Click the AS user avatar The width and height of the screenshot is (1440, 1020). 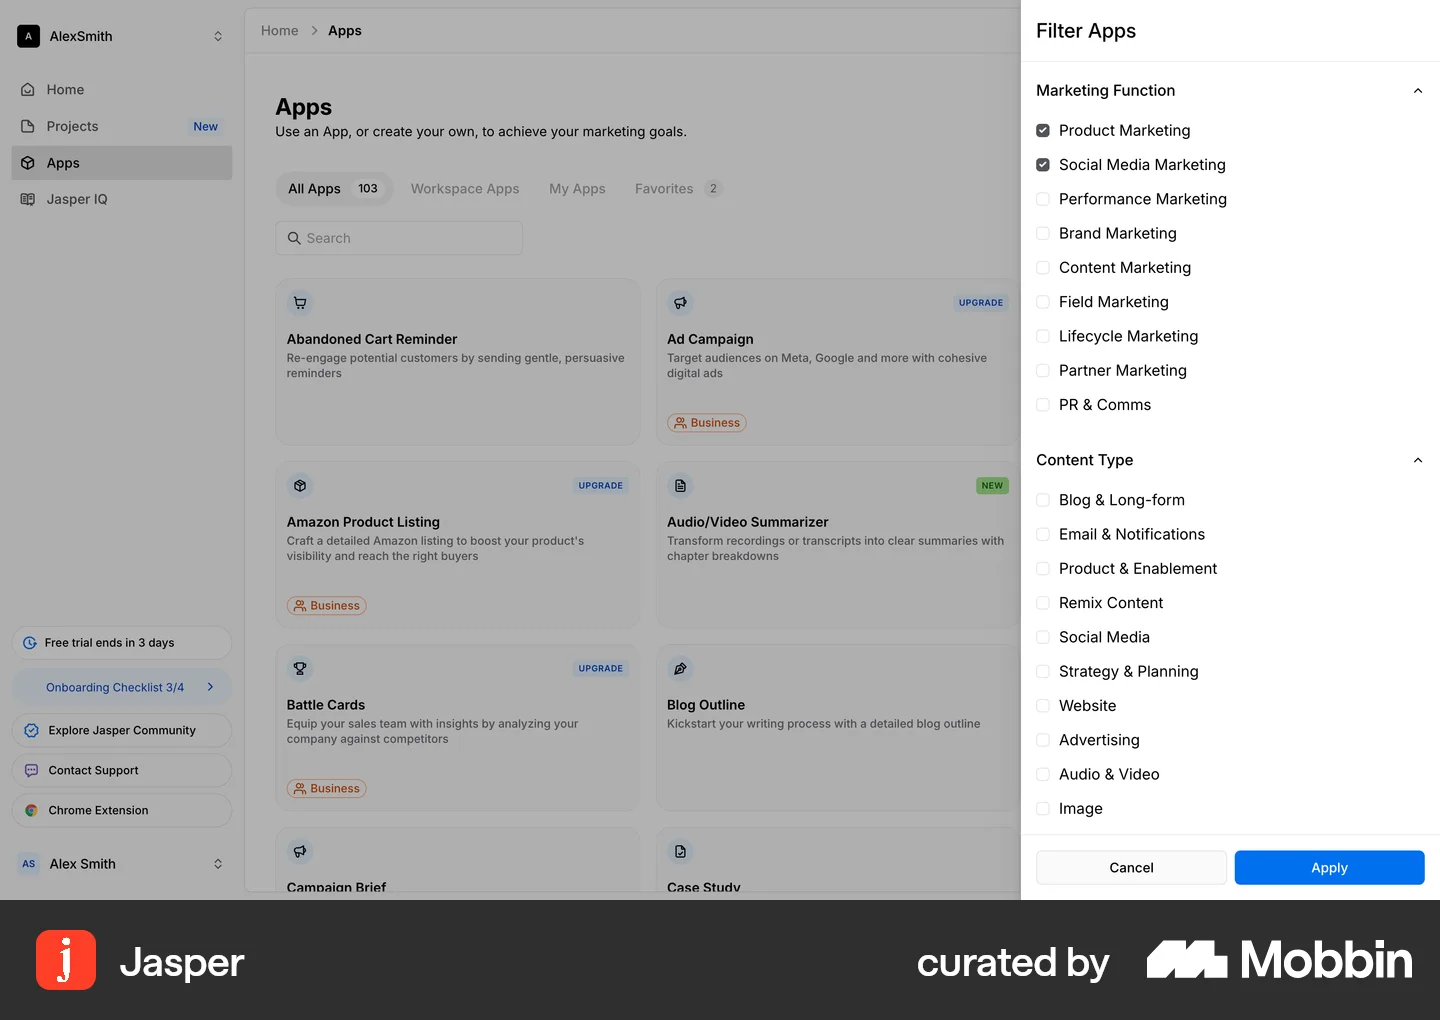(28, 864)
